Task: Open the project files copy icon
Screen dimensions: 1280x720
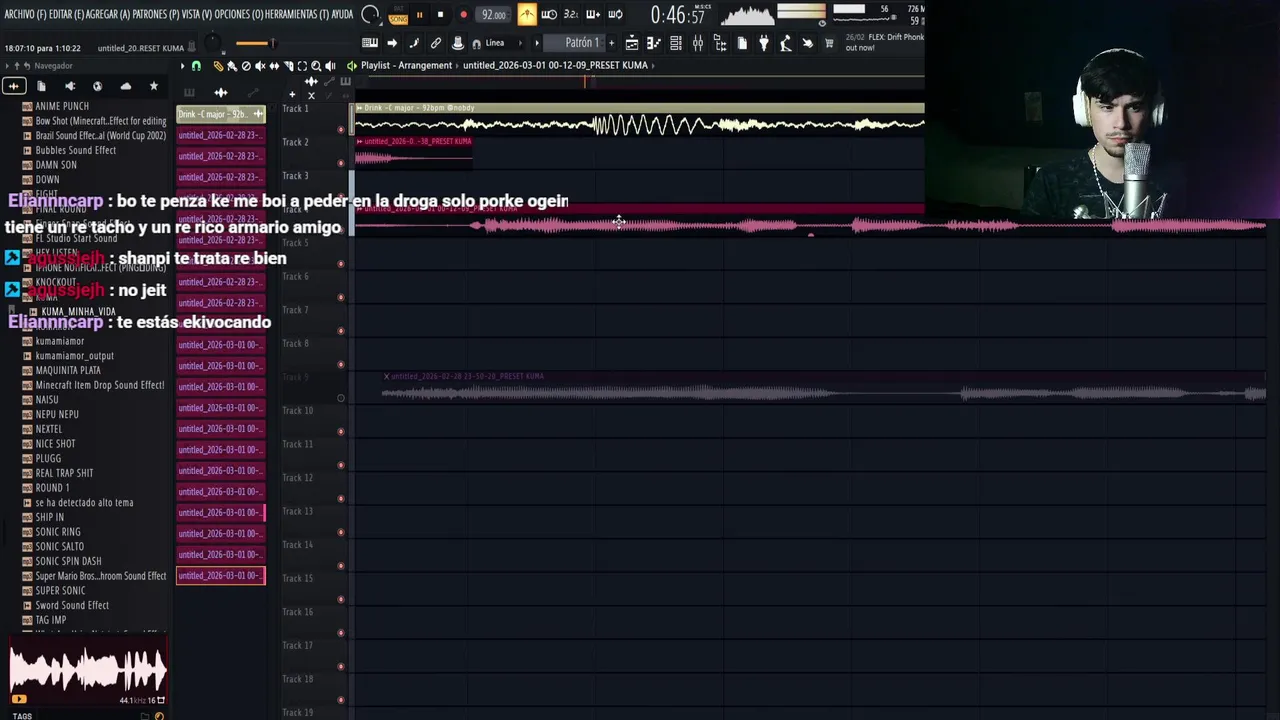Action: coord(742,43)
